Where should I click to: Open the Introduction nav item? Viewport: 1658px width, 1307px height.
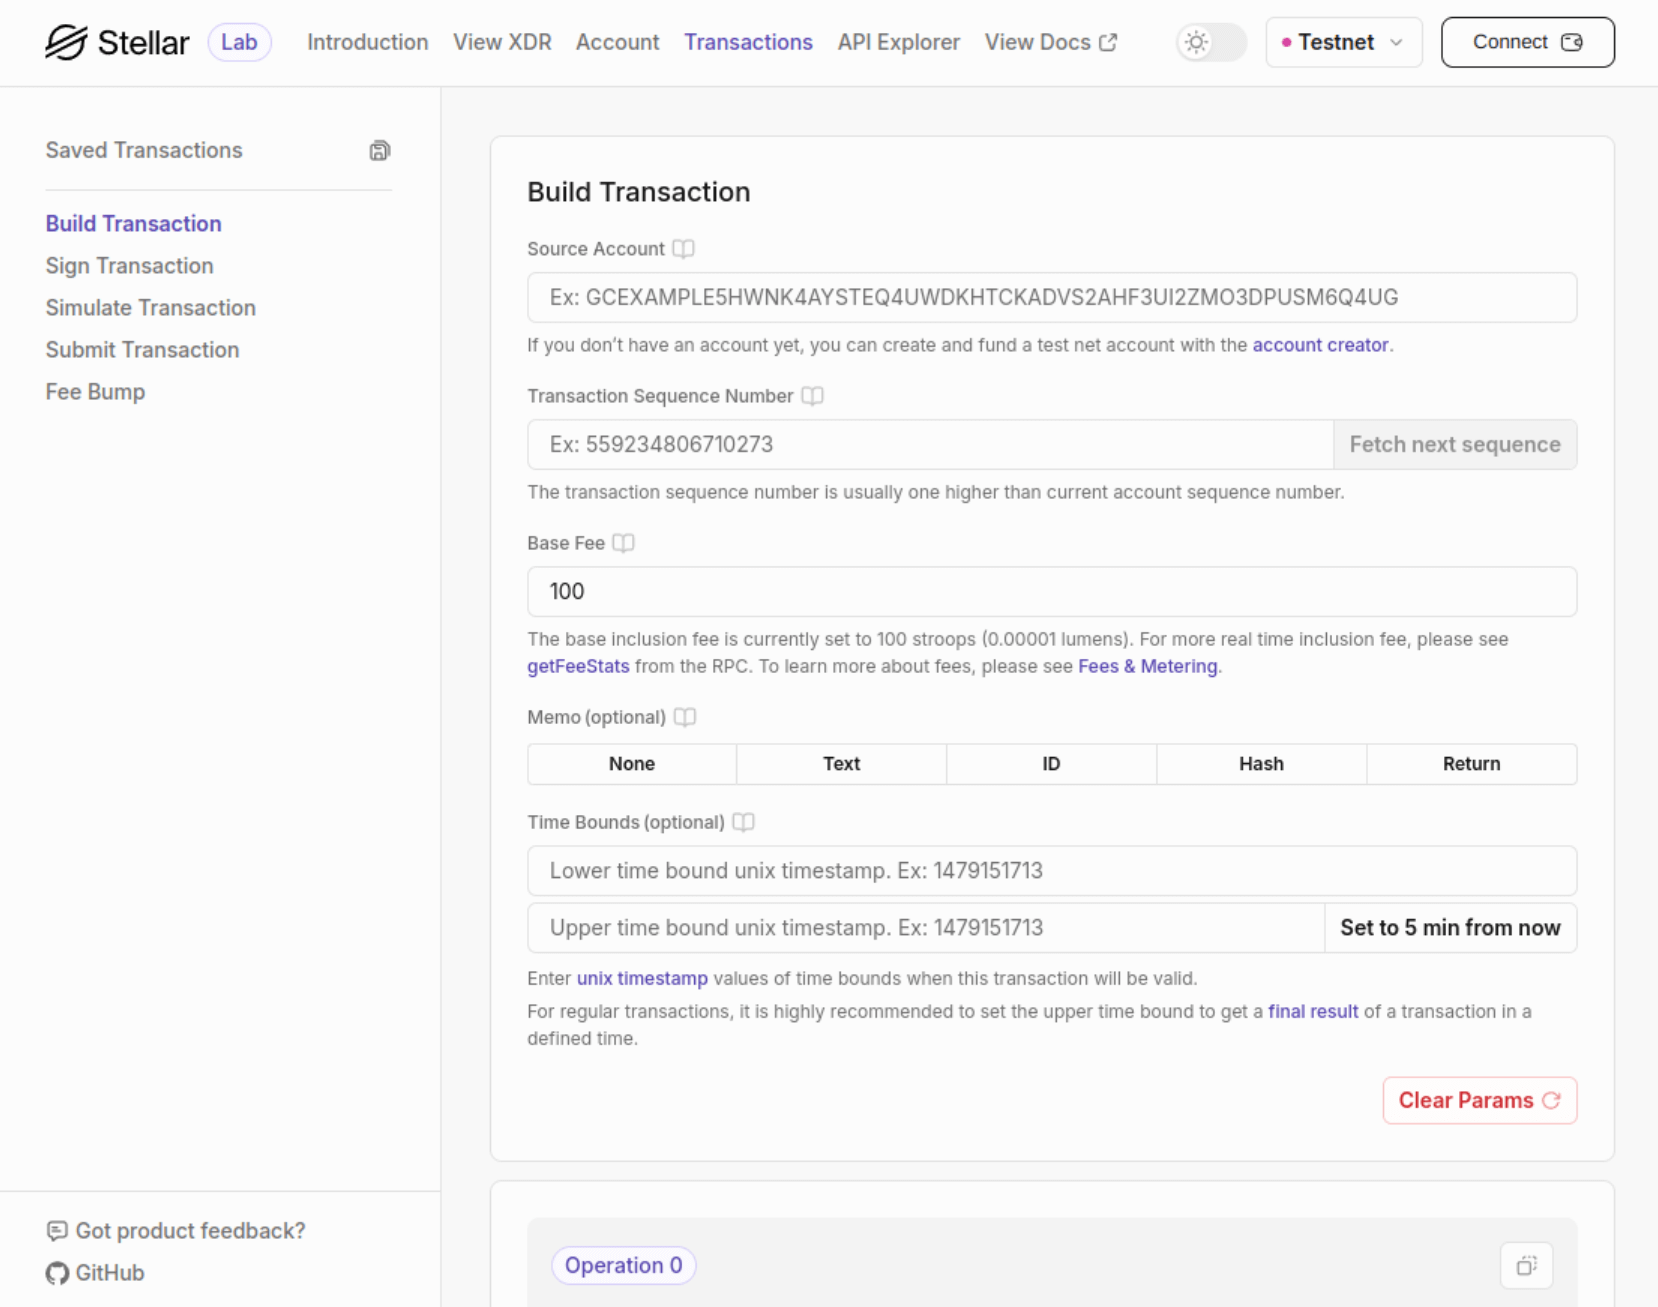[x=367, y=42]
